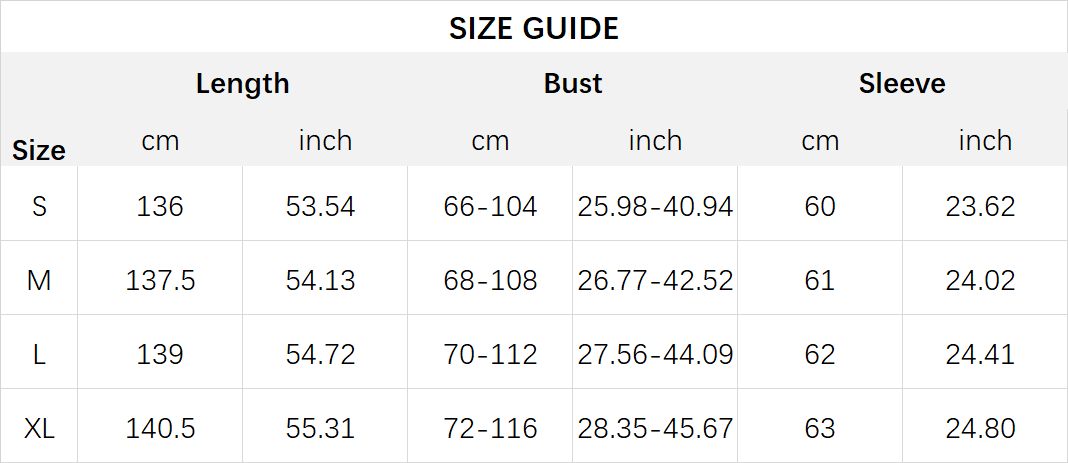Click the 54.72 length inch cell
The width and height of the screenshot is (1068, 463).
(320, 355)
